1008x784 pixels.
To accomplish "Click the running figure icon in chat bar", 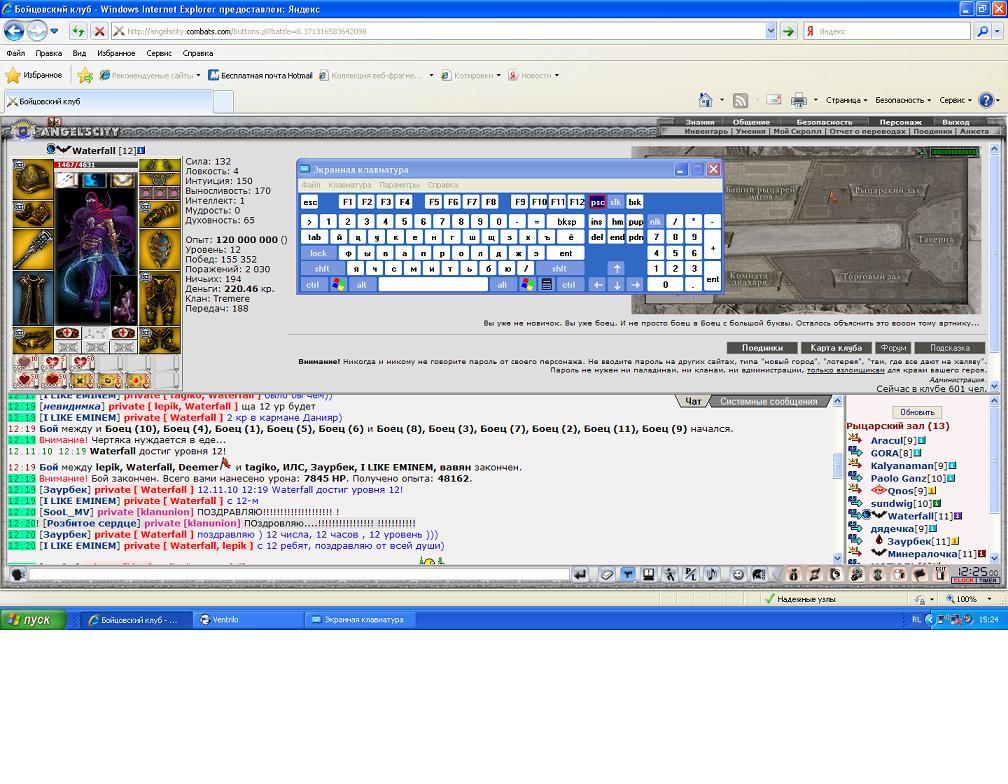I will tap(669, 575).
